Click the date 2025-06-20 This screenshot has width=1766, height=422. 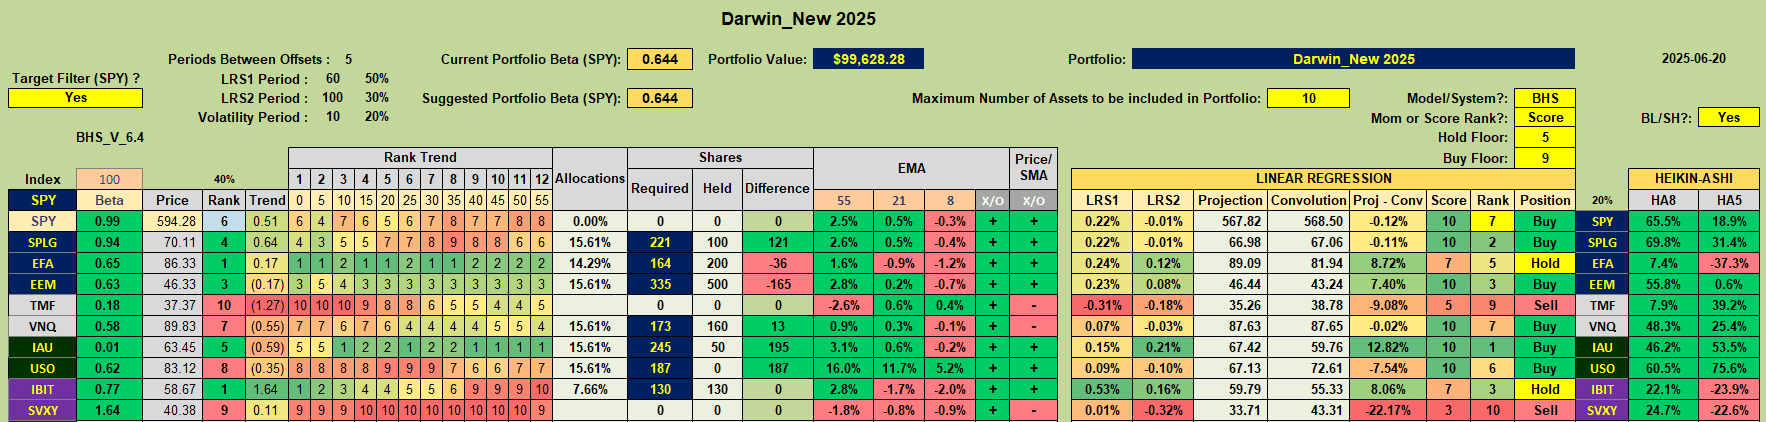click(1693, 59)
